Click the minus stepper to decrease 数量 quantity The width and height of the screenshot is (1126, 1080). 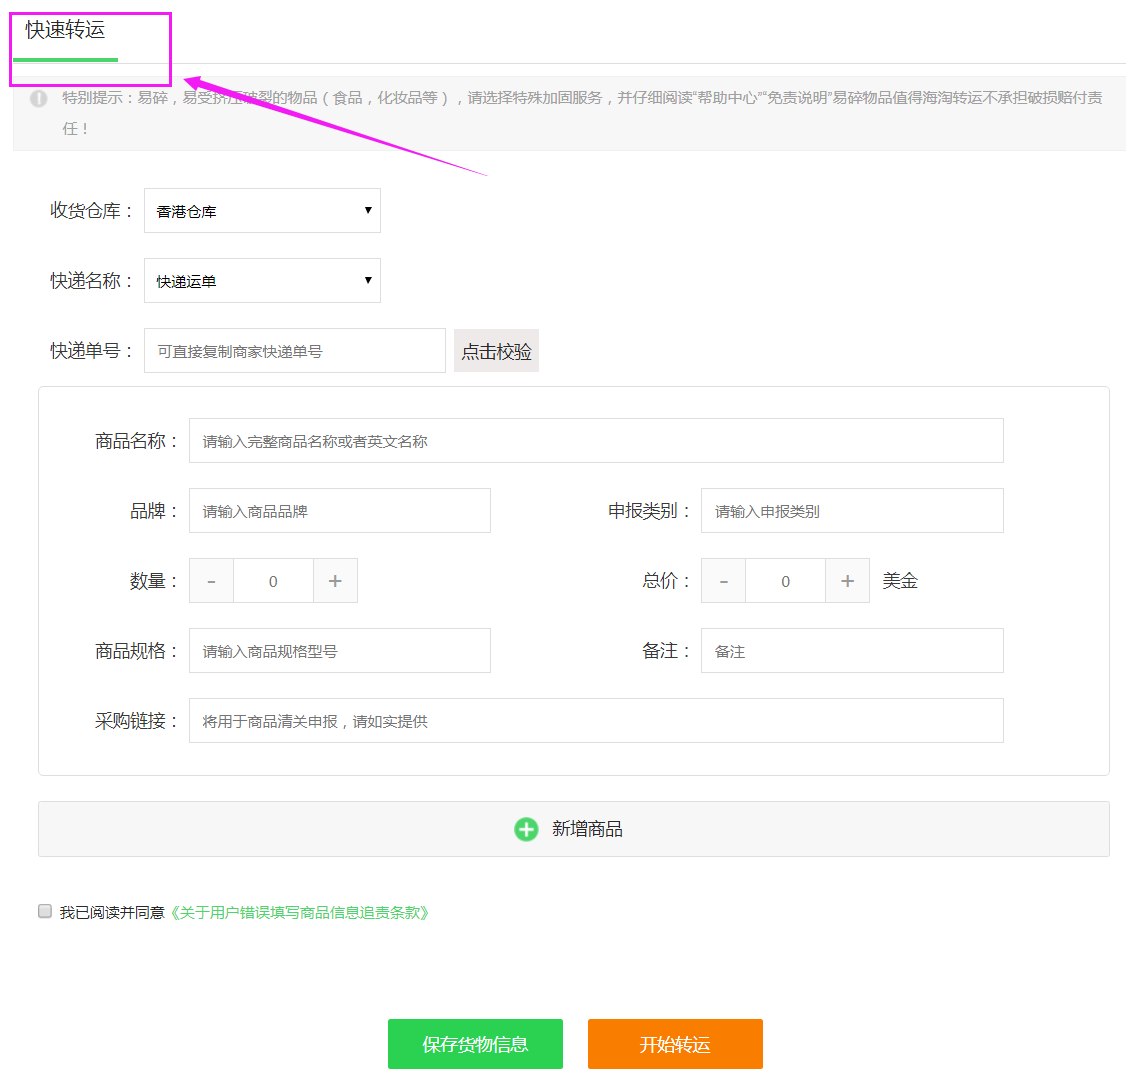tap(211, 580)
